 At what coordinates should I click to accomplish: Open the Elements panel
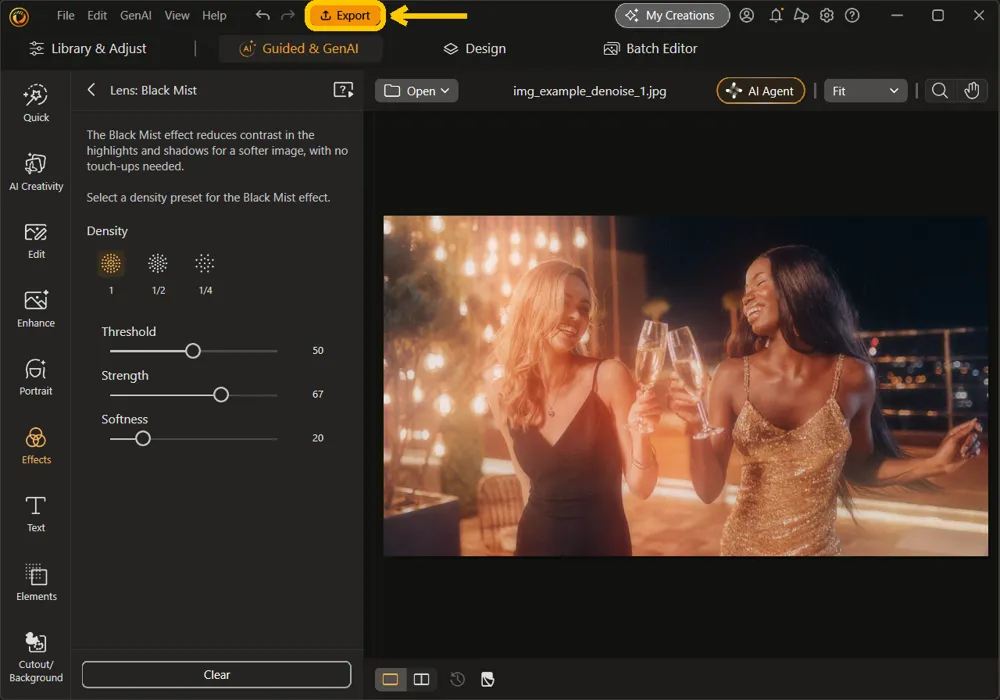(x=36, y=582)
